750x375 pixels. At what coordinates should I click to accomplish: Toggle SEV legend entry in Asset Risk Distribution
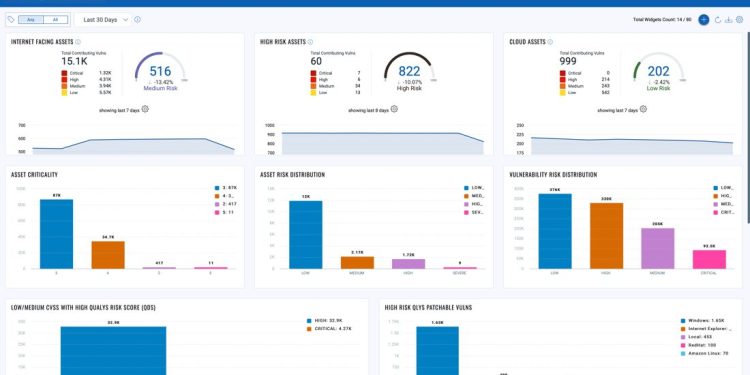(474, 212)
